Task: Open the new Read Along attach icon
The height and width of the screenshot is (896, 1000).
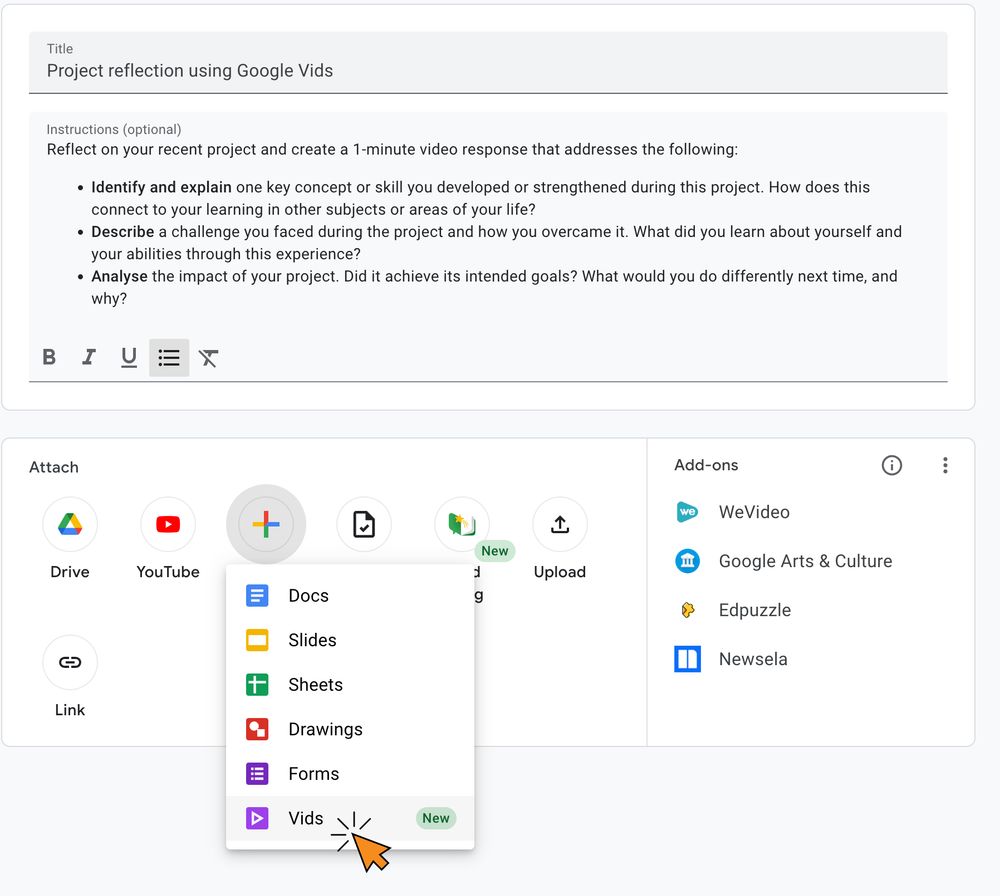Action: click(462, 524)
